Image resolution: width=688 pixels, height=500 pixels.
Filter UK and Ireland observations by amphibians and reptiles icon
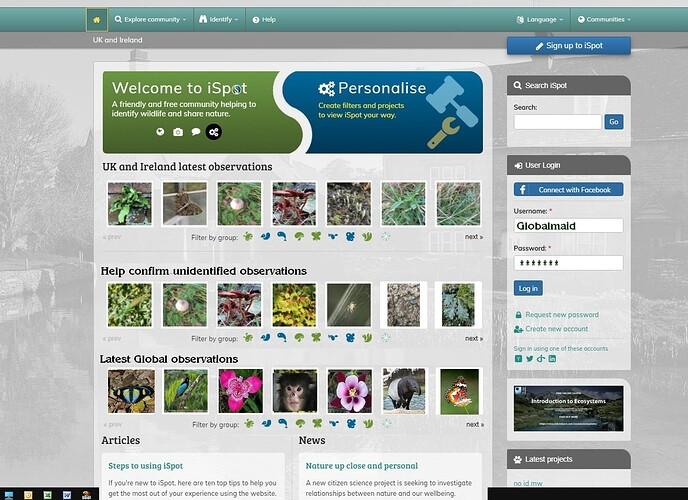click(x=248, y=236)
